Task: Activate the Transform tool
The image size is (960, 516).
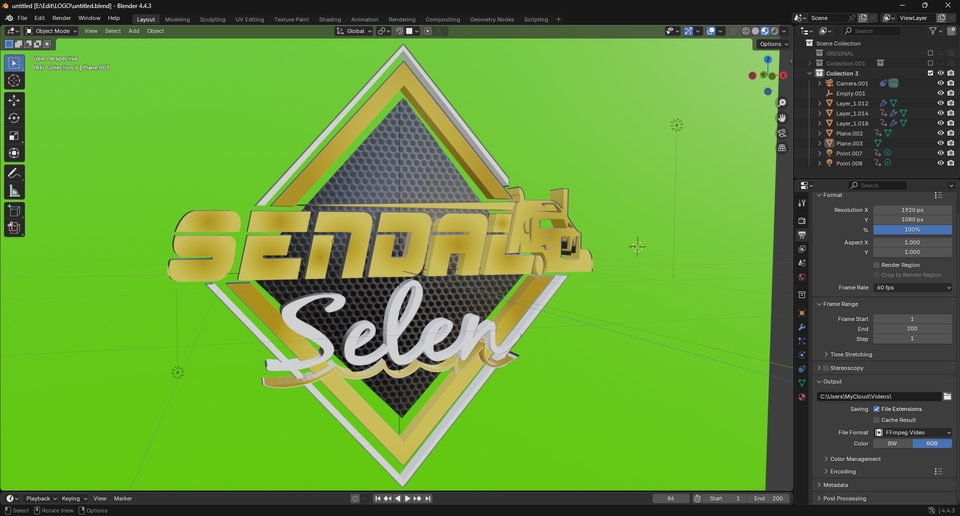Action: pyautogui.click(x=14, y=153)
